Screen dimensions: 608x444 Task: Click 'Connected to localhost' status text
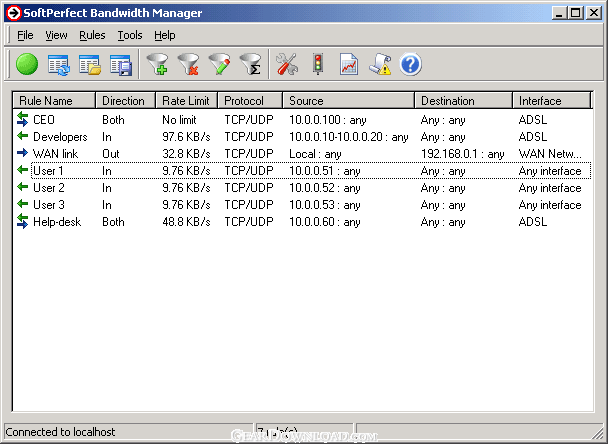(x=60, y=432)
